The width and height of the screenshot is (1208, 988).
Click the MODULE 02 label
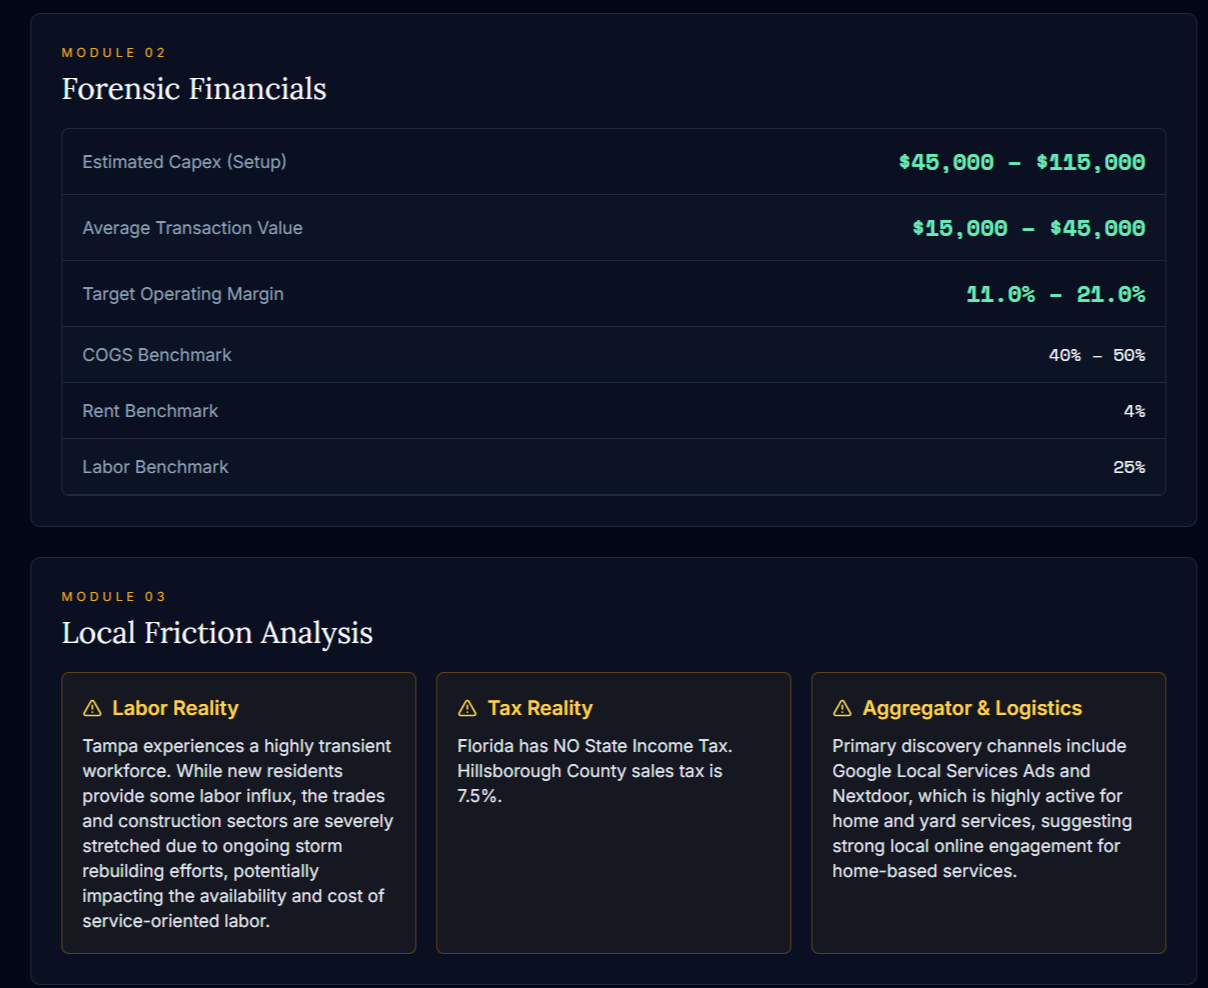click(114, 52)
